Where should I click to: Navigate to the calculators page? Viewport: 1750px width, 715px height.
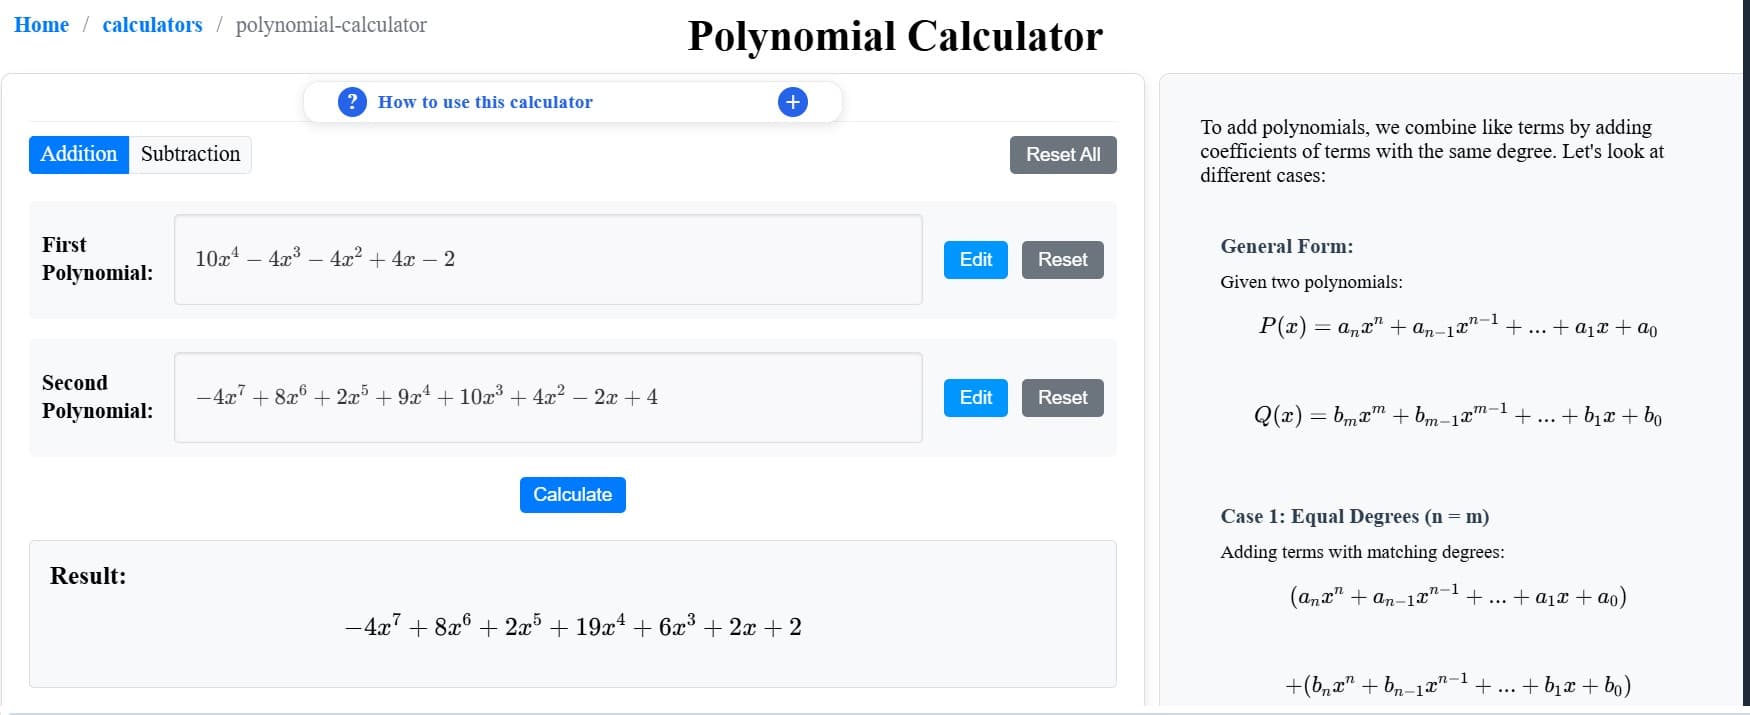coord(152,24)
